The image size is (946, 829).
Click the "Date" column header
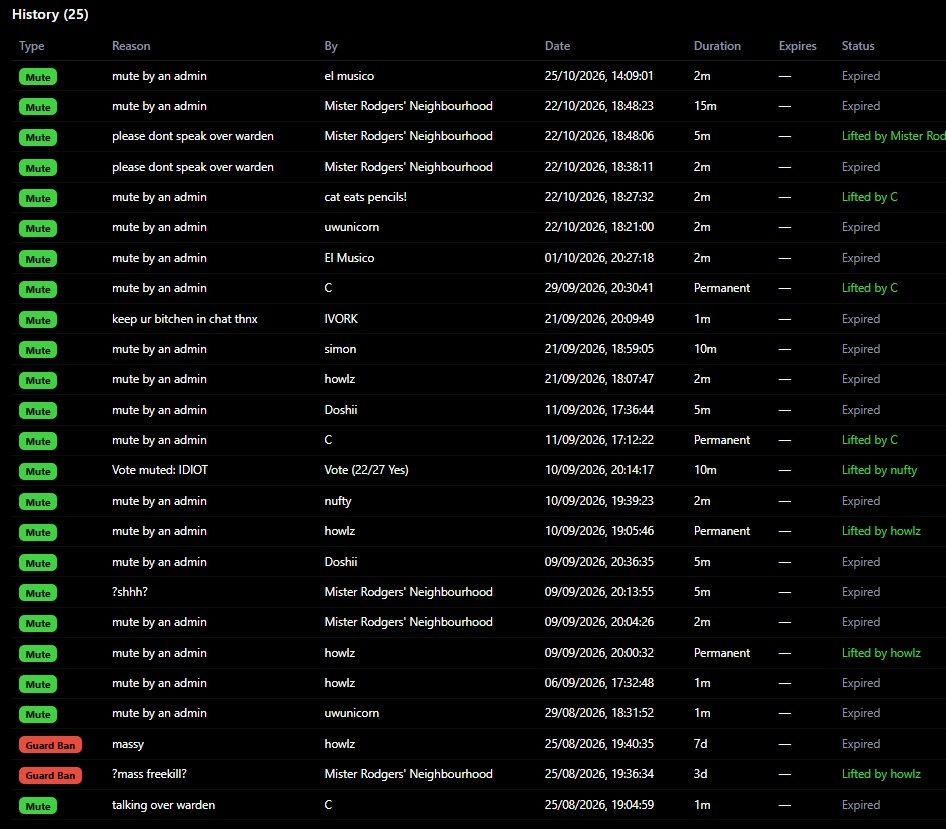coord(557,46)
